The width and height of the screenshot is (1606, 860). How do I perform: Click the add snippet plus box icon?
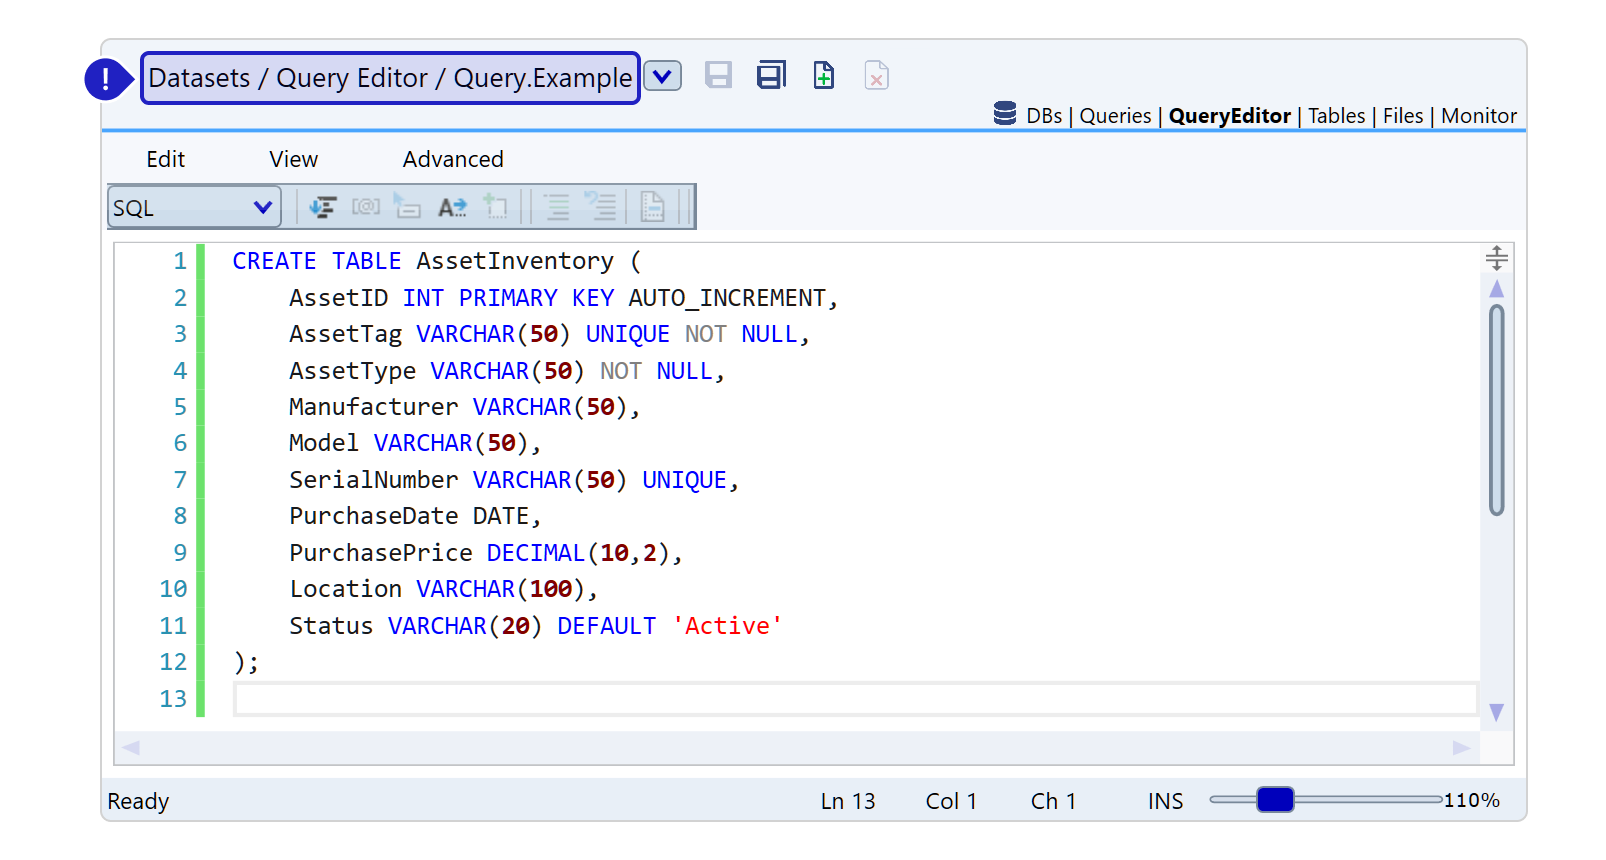[x=495, y=207]
